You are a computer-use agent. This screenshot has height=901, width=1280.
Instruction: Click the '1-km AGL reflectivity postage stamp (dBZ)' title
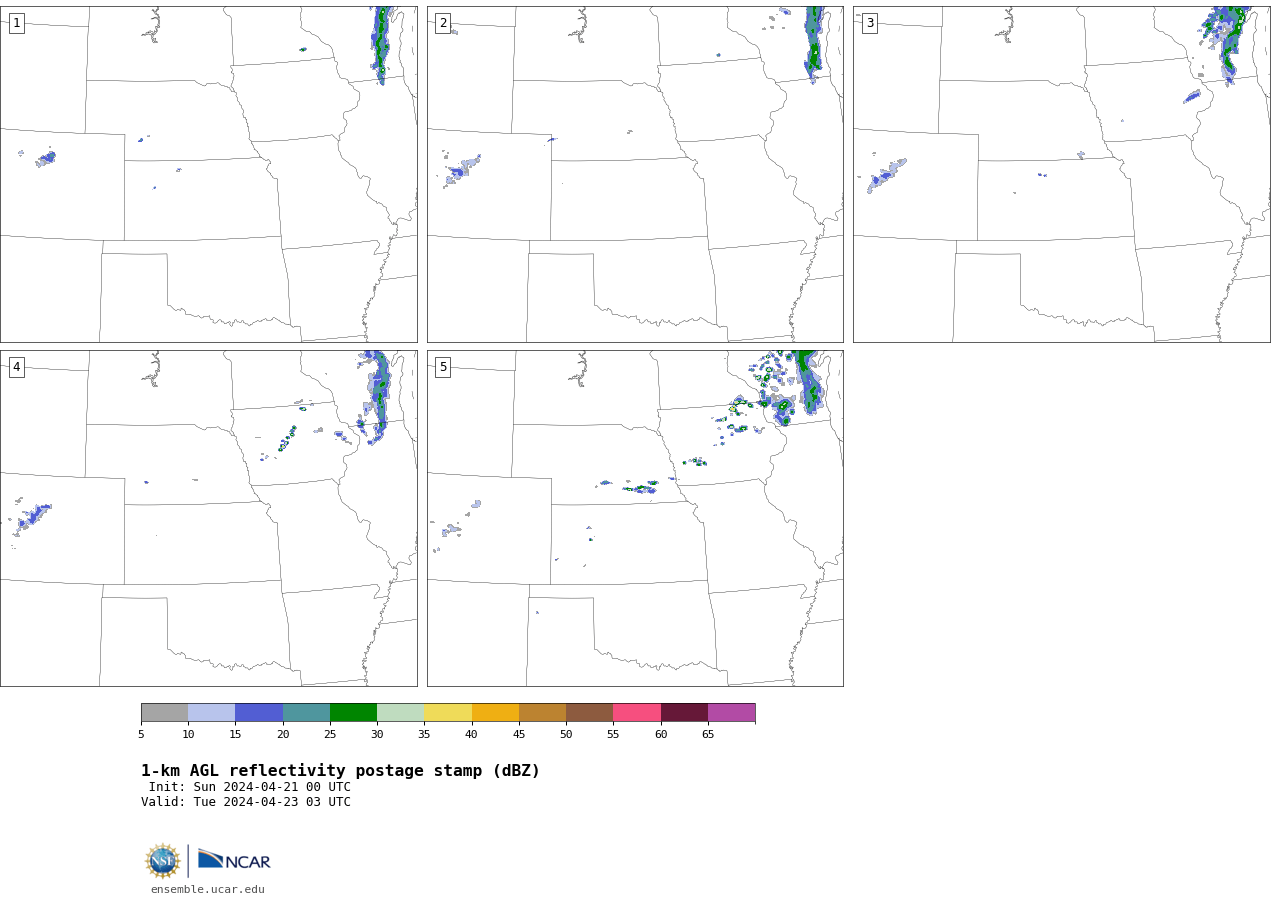coord(340,771)
